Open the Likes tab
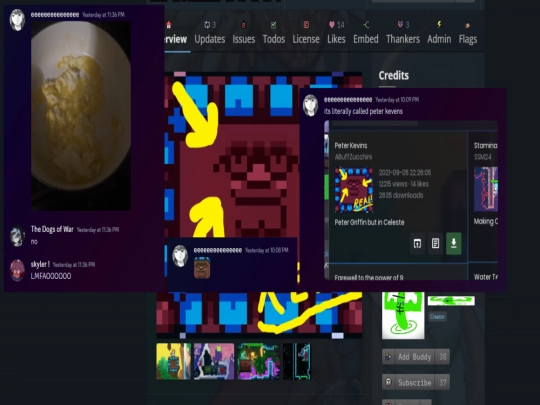This screenshot has height=405, width=540. click(x=336, y=33)
